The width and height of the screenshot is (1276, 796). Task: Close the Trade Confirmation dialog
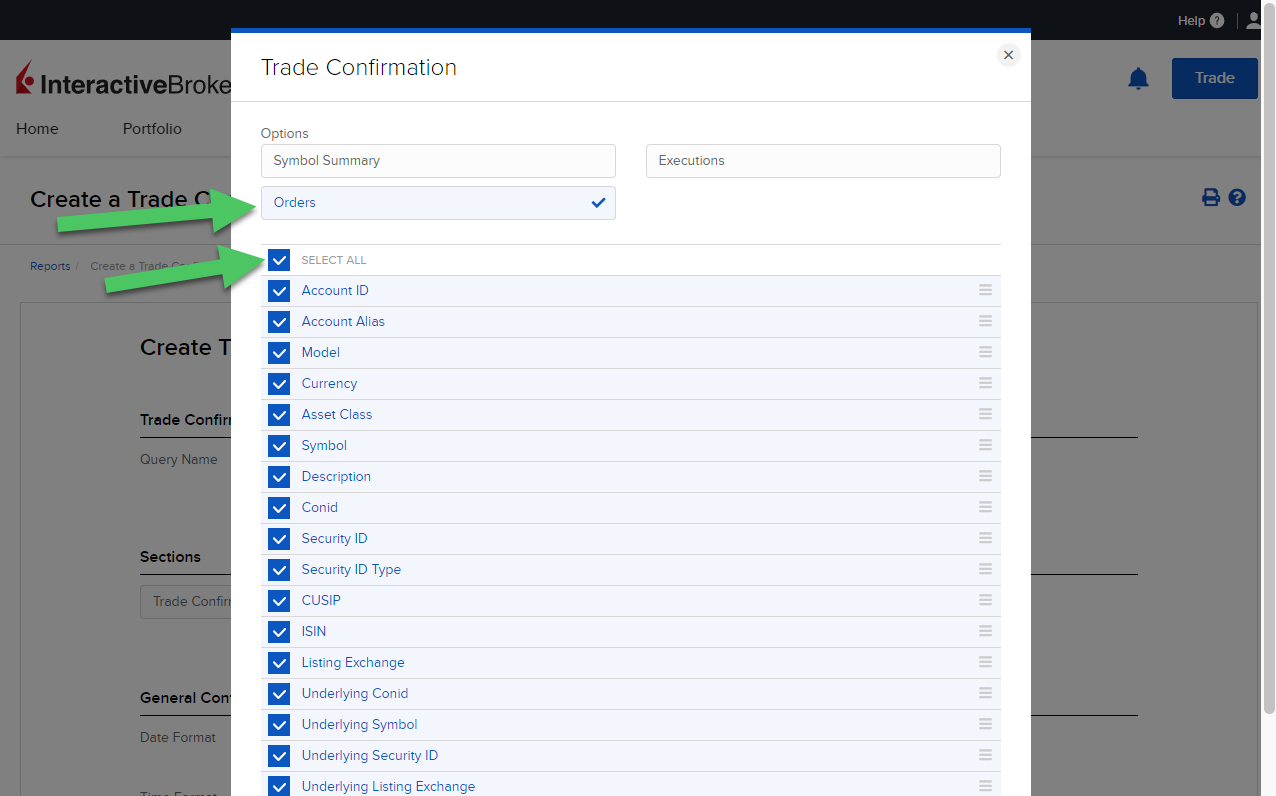pos(1008,55)
